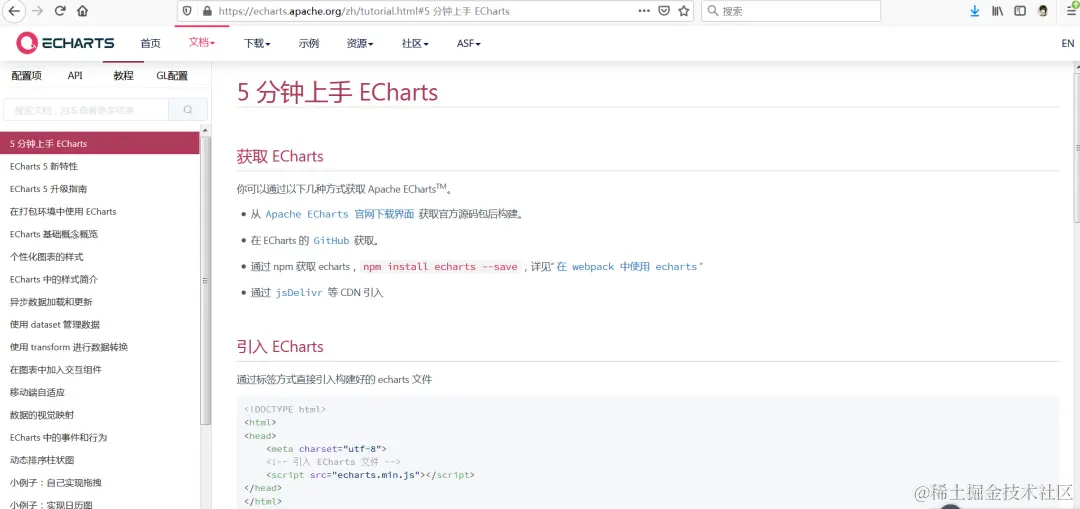
Task: Open the downloads arrow icon
Action: tap(975, 11)
